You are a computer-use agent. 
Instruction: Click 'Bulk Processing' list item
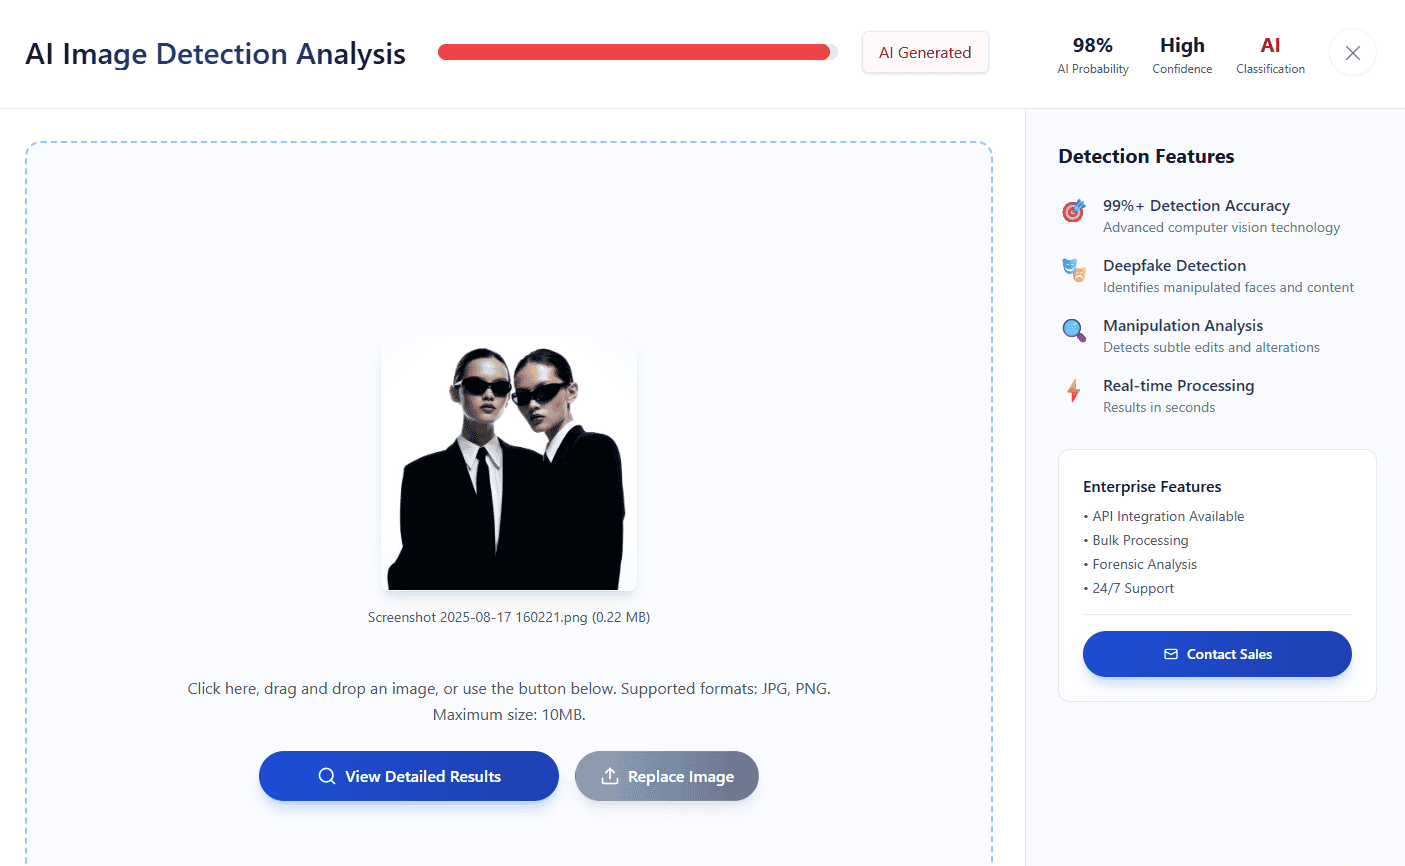[x=1136, y=540]
